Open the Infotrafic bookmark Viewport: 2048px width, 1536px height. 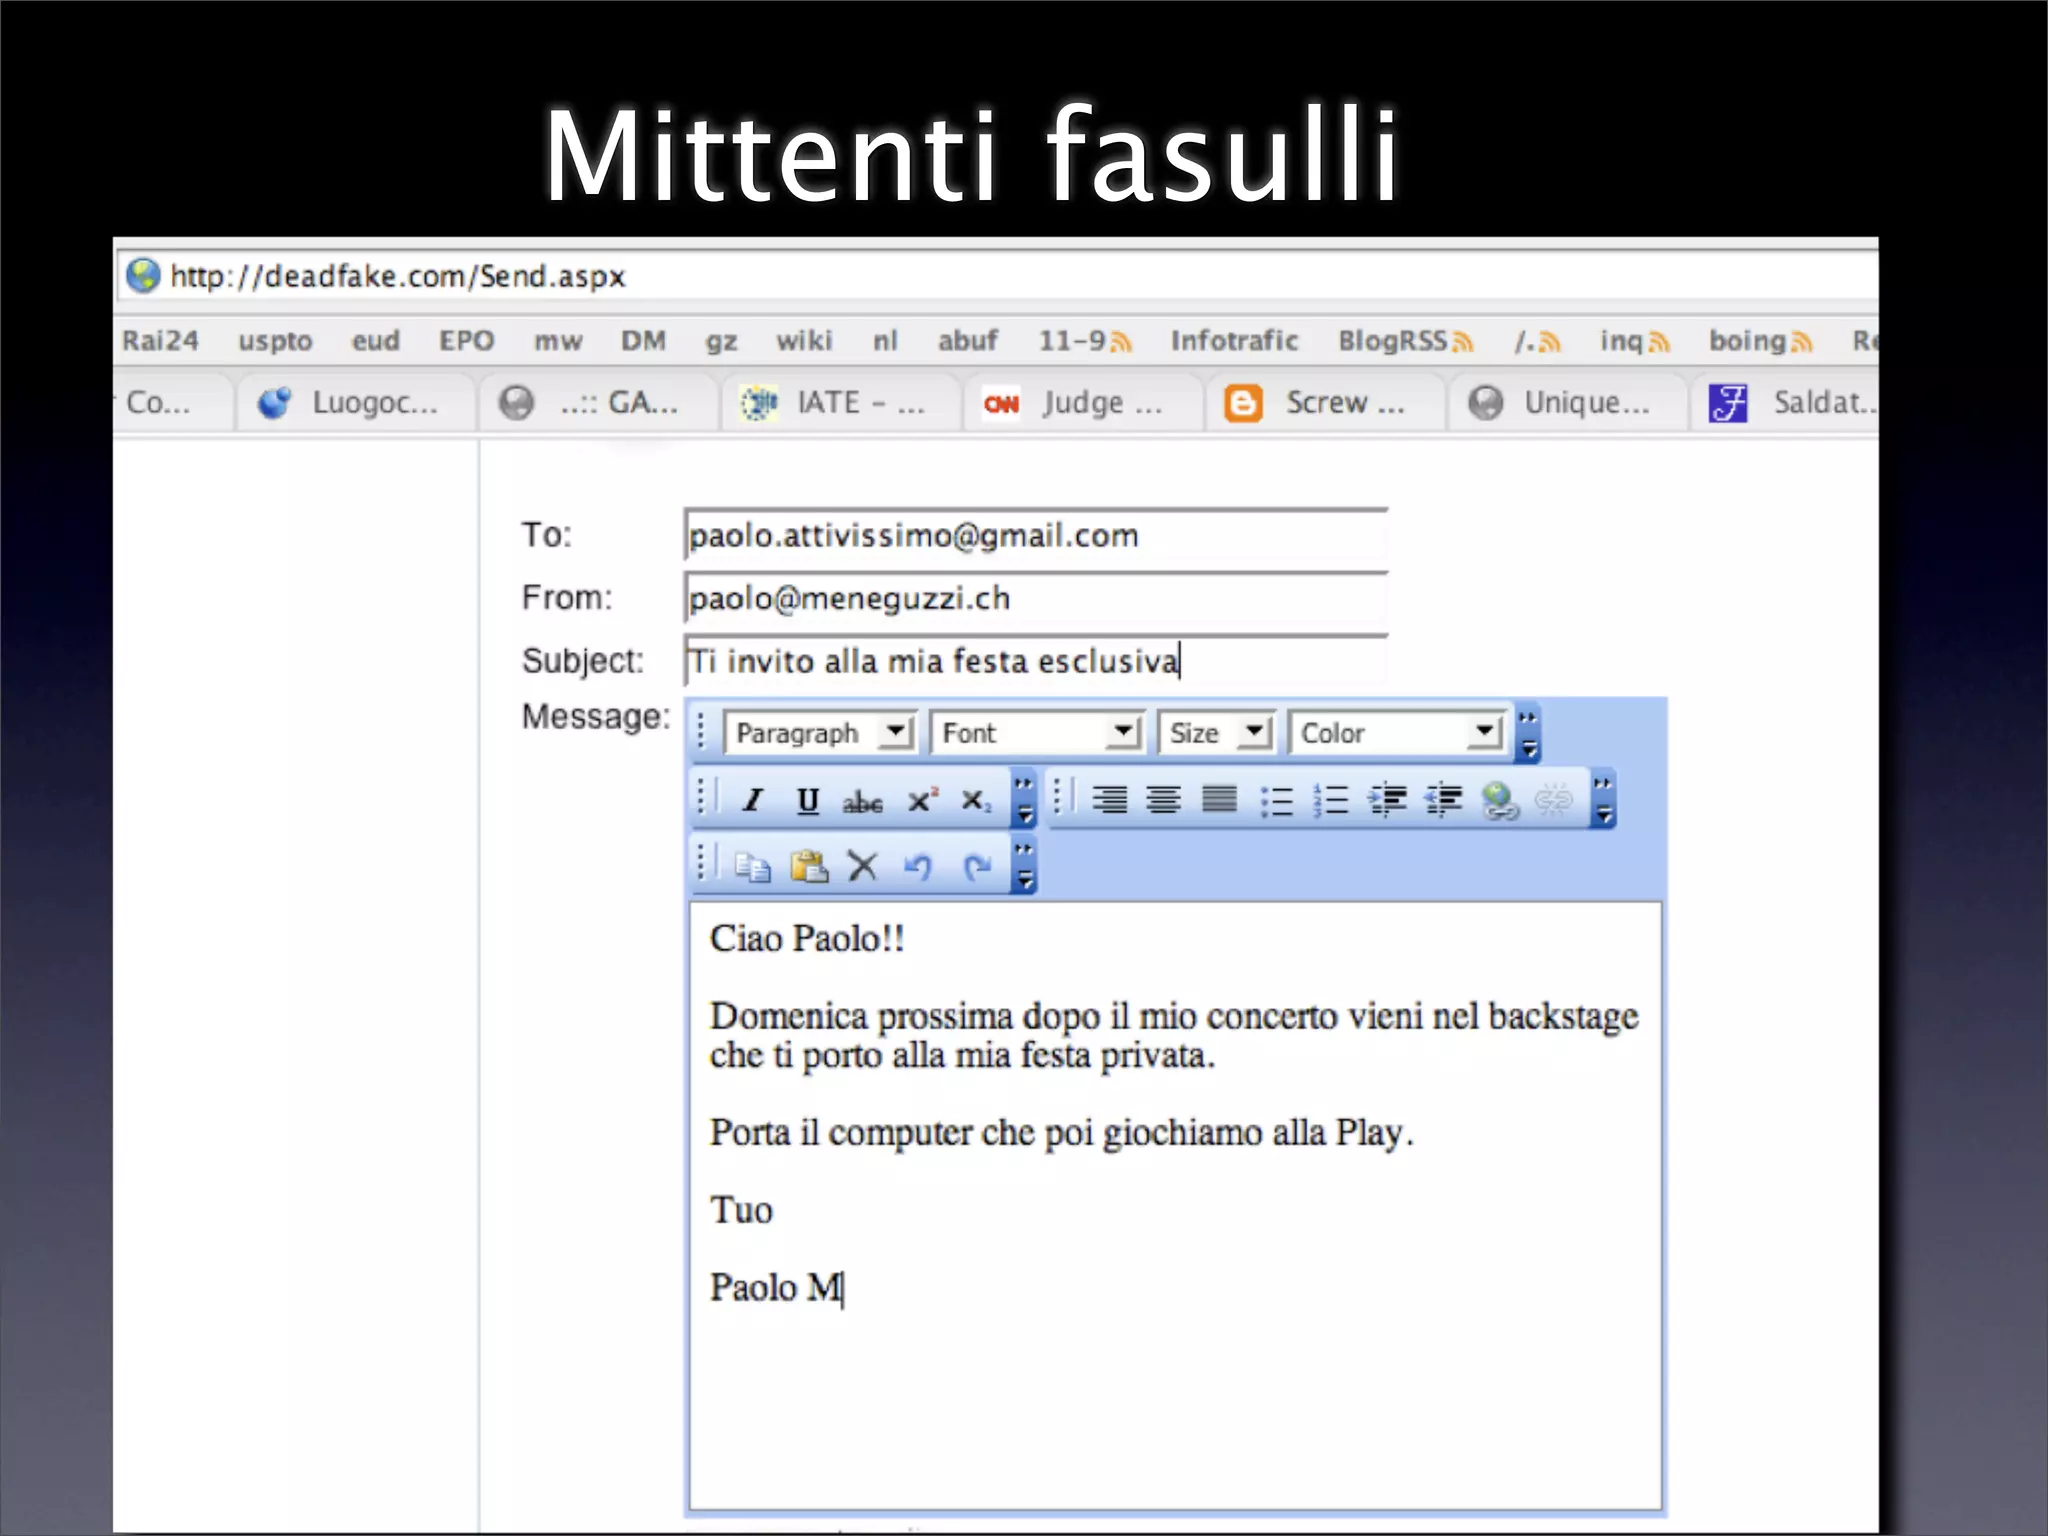[1234, 341]
